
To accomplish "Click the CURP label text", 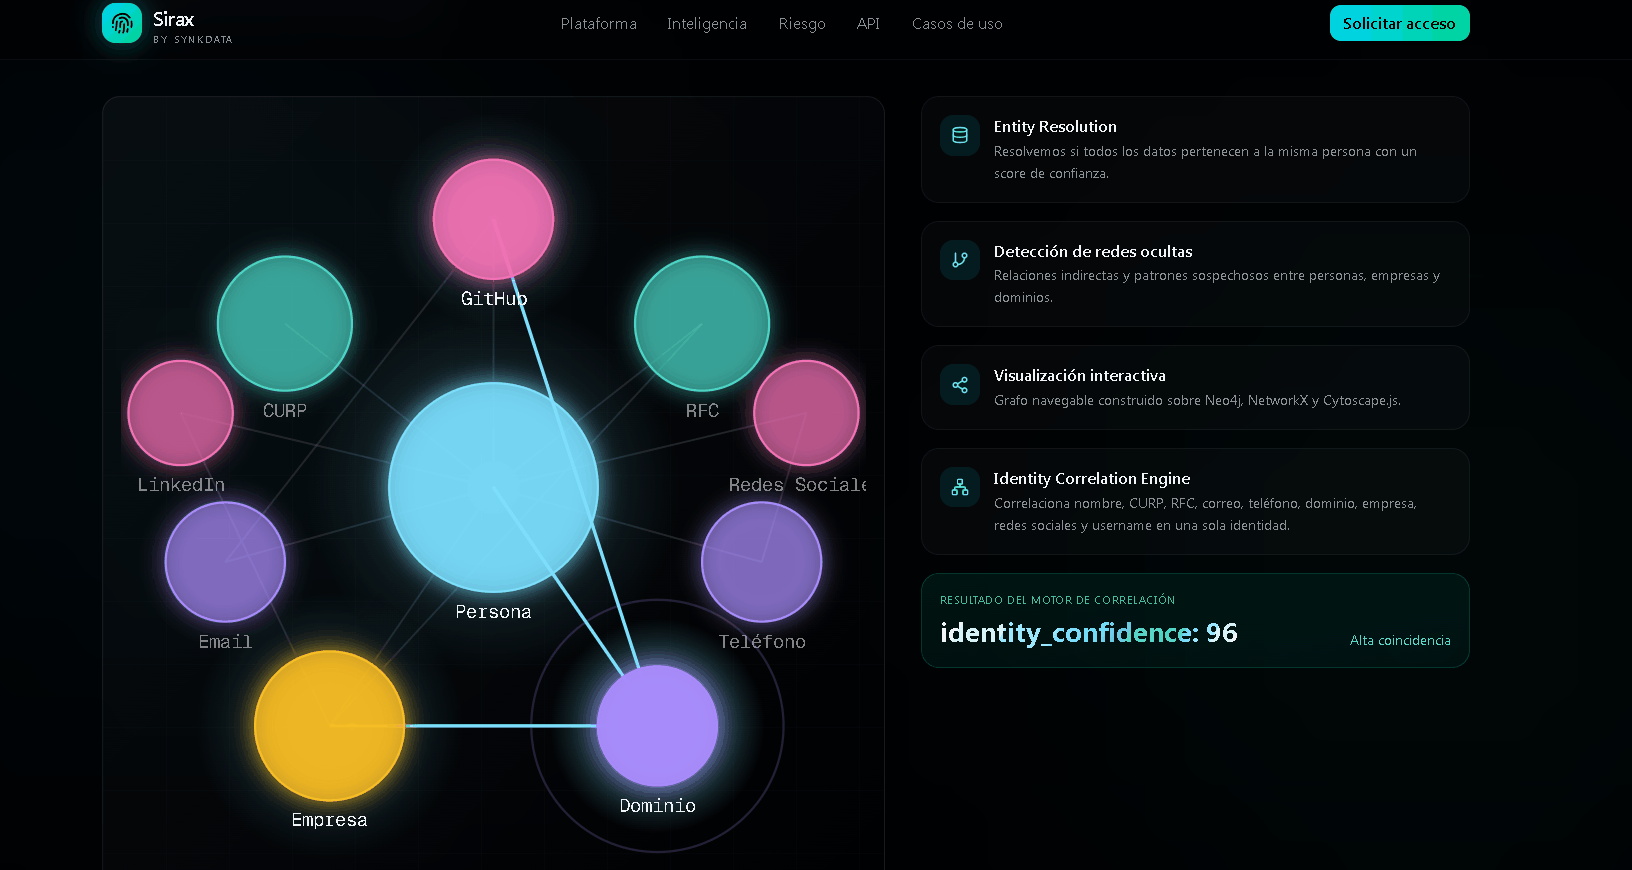I will (285, 411).
